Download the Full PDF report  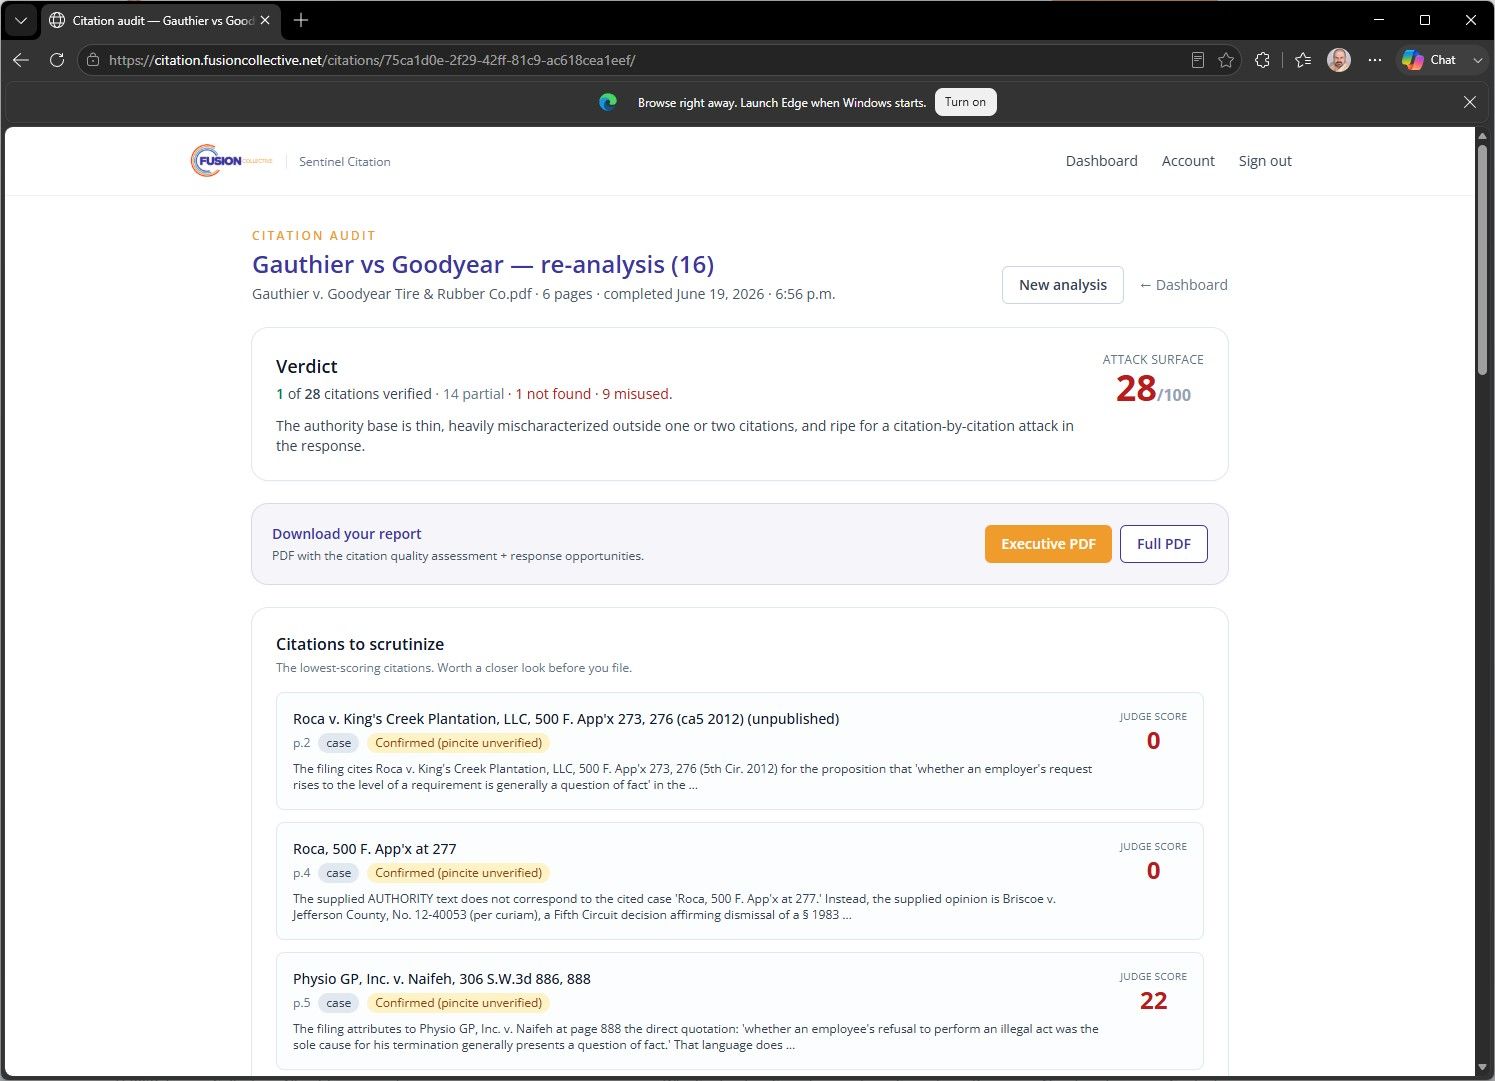click(1164, 544)
